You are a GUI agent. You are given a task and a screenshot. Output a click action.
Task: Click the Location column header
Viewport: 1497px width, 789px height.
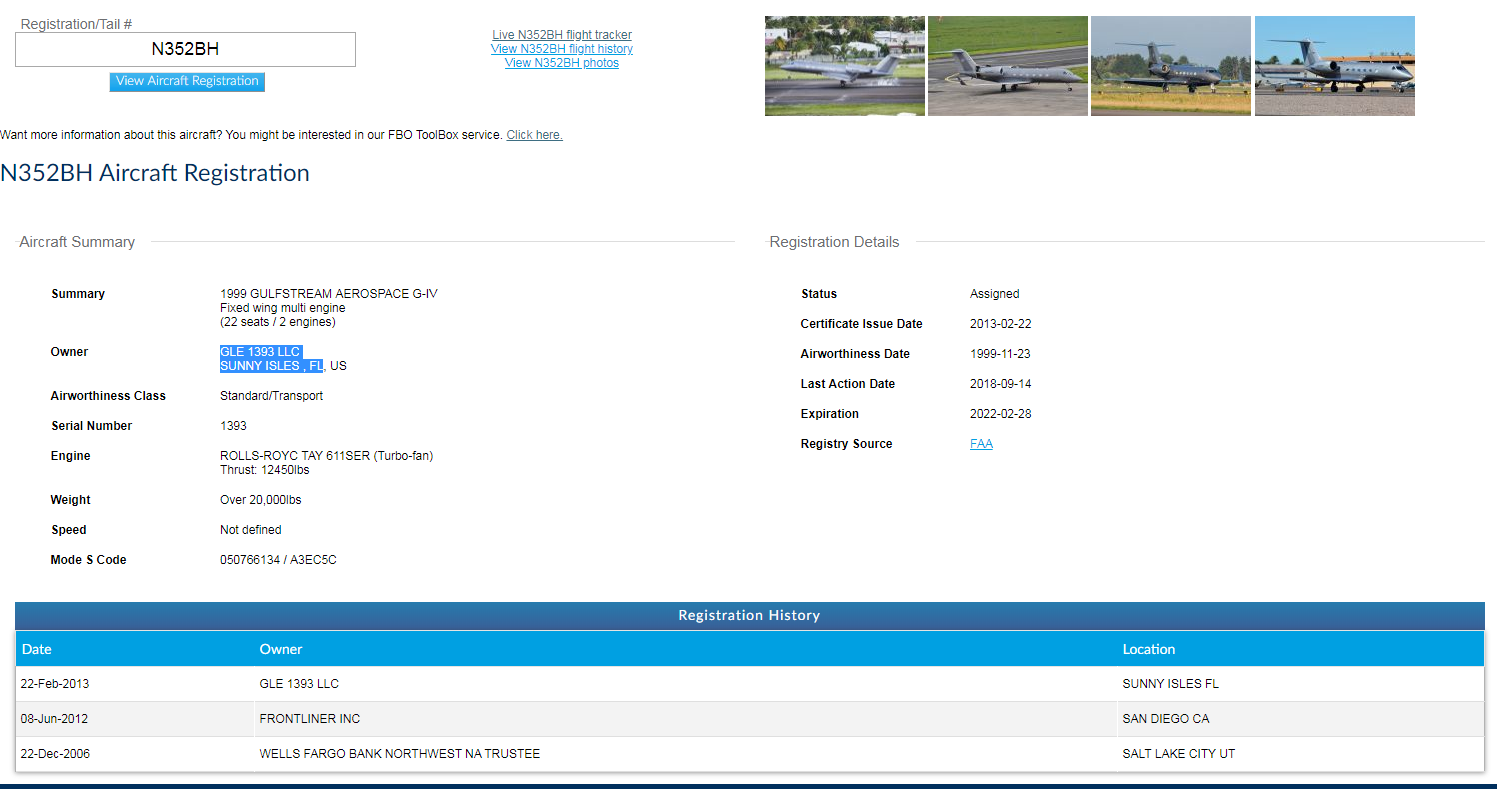point(1149,649)
